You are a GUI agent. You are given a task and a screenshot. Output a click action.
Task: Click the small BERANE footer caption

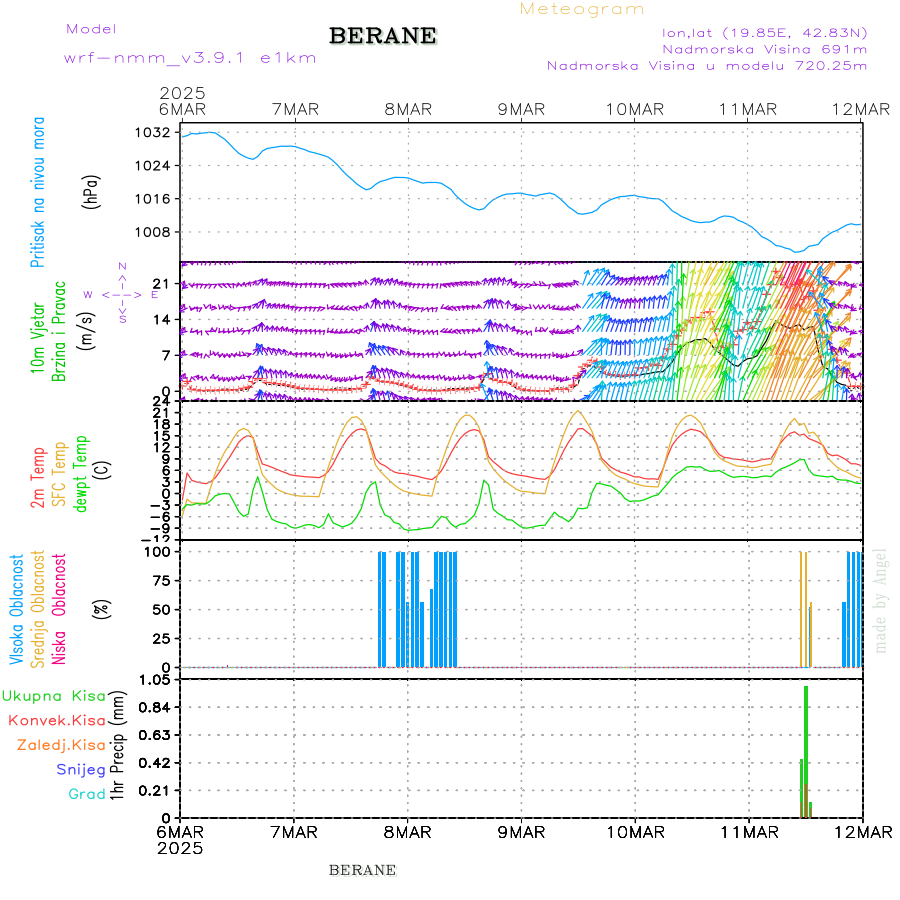click(x=362, y=871)
